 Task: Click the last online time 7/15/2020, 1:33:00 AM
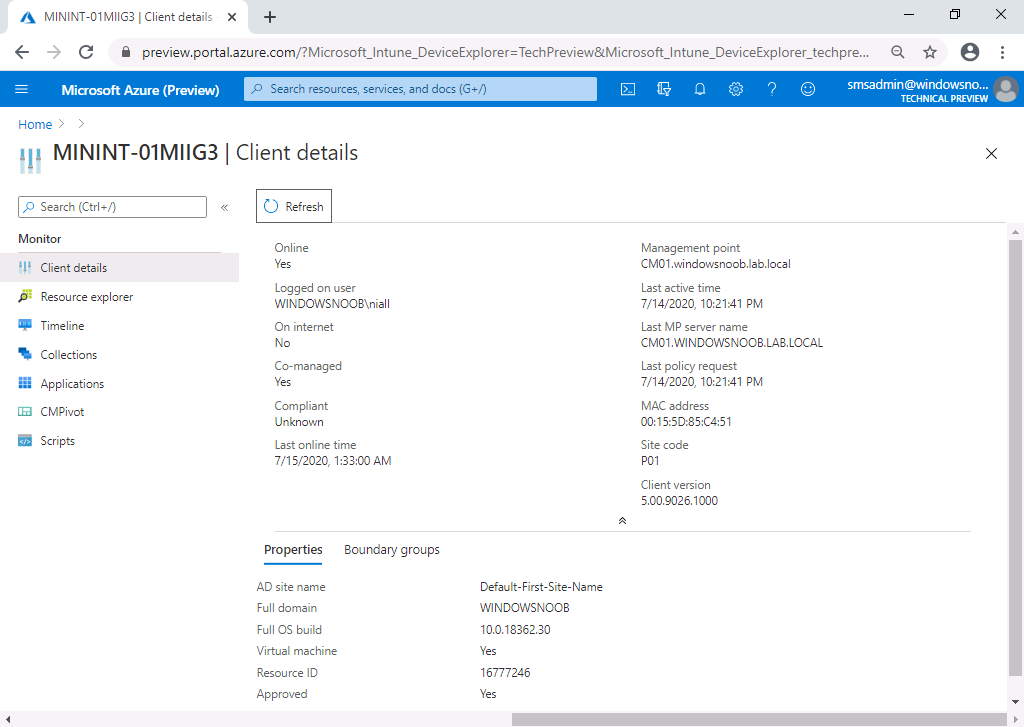point(332,460)
